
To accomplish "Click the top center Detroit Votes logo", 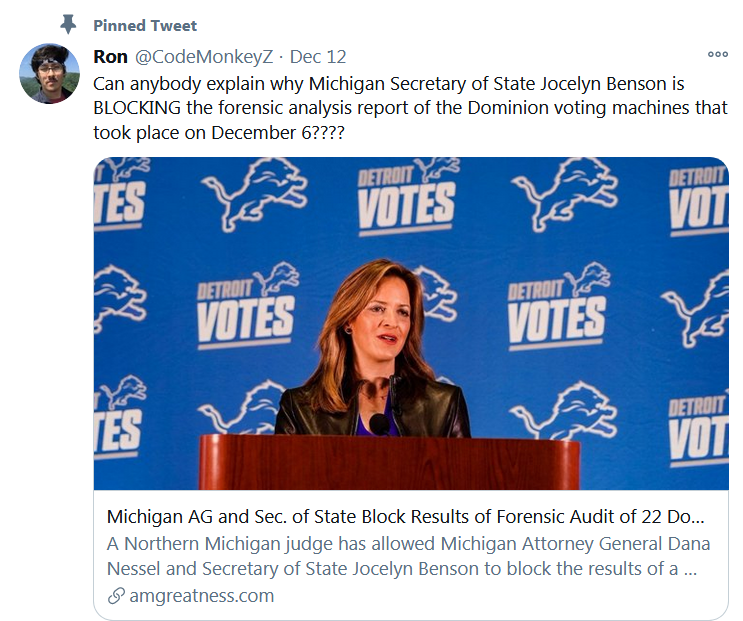I will coord(407,198).
